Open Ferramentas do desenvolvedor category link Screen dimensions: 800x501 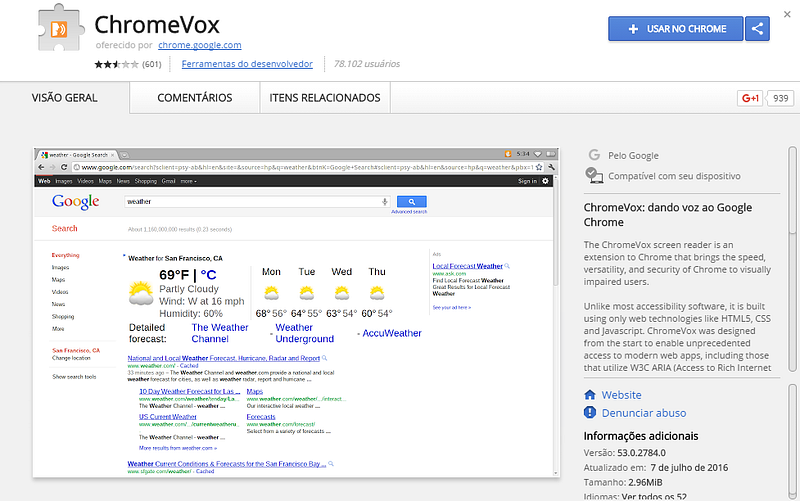247,64
